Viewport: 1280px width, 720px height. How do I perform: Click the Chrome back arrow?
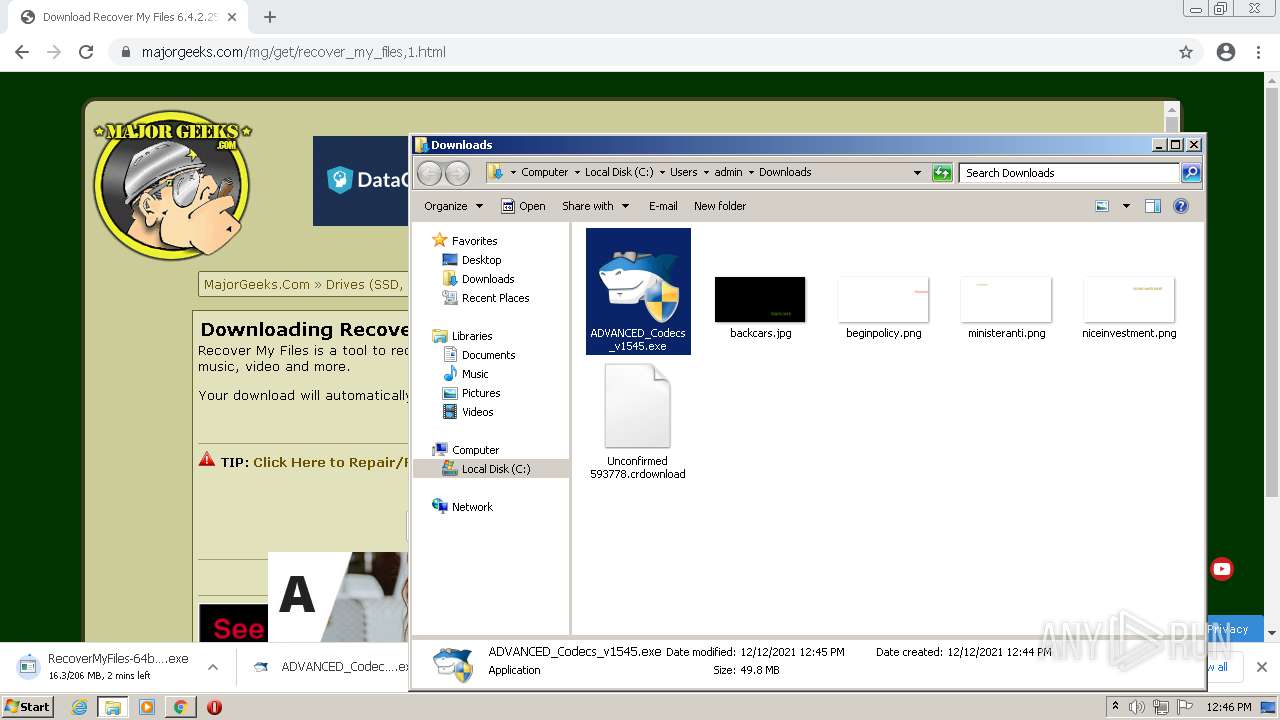click(22, 52)
